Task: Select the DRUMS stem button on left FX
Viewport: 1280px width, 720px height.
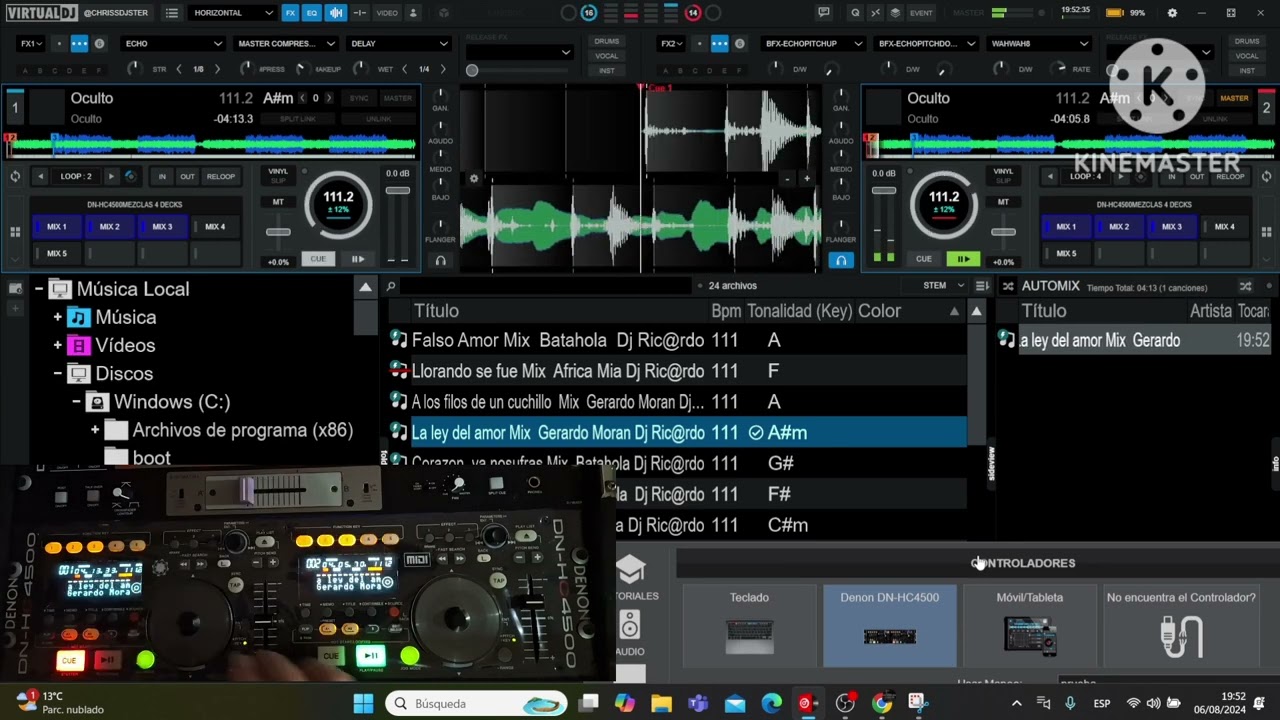Action: tap(606, 42)
